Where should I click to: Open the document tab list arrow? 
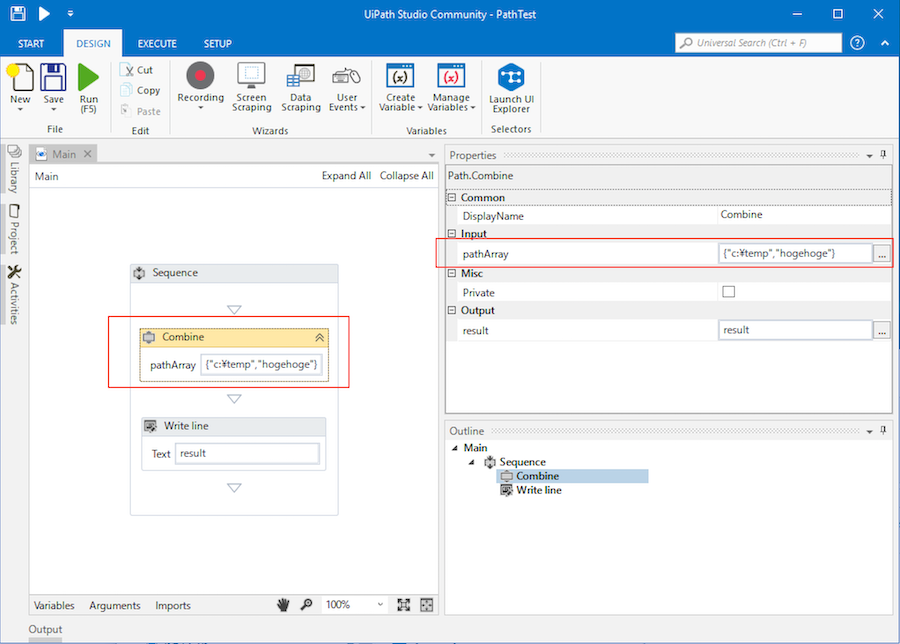click(x=432, y=155)
